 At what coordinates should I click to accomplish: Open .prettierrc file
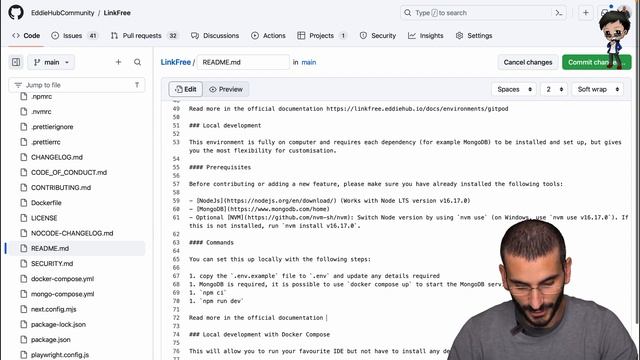tap(46, 142)
